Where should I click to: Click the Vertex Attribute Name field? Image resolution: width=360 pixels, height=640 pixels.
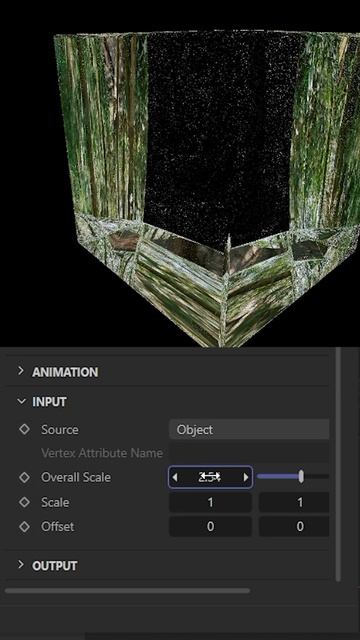pos(249,453)
